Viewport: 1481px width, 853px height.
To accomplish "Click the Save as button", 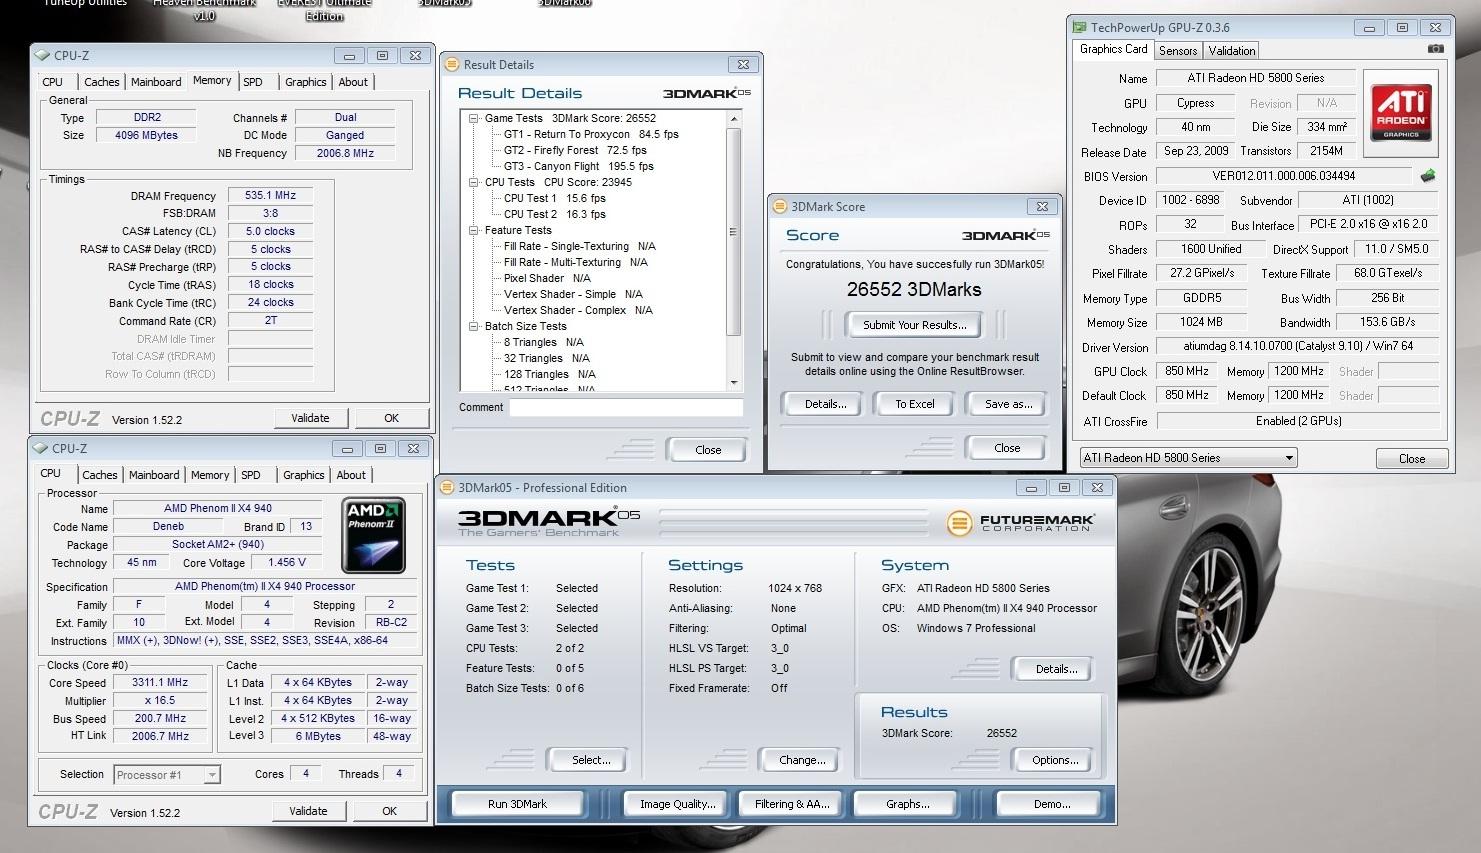I will tap(1008, 404).
